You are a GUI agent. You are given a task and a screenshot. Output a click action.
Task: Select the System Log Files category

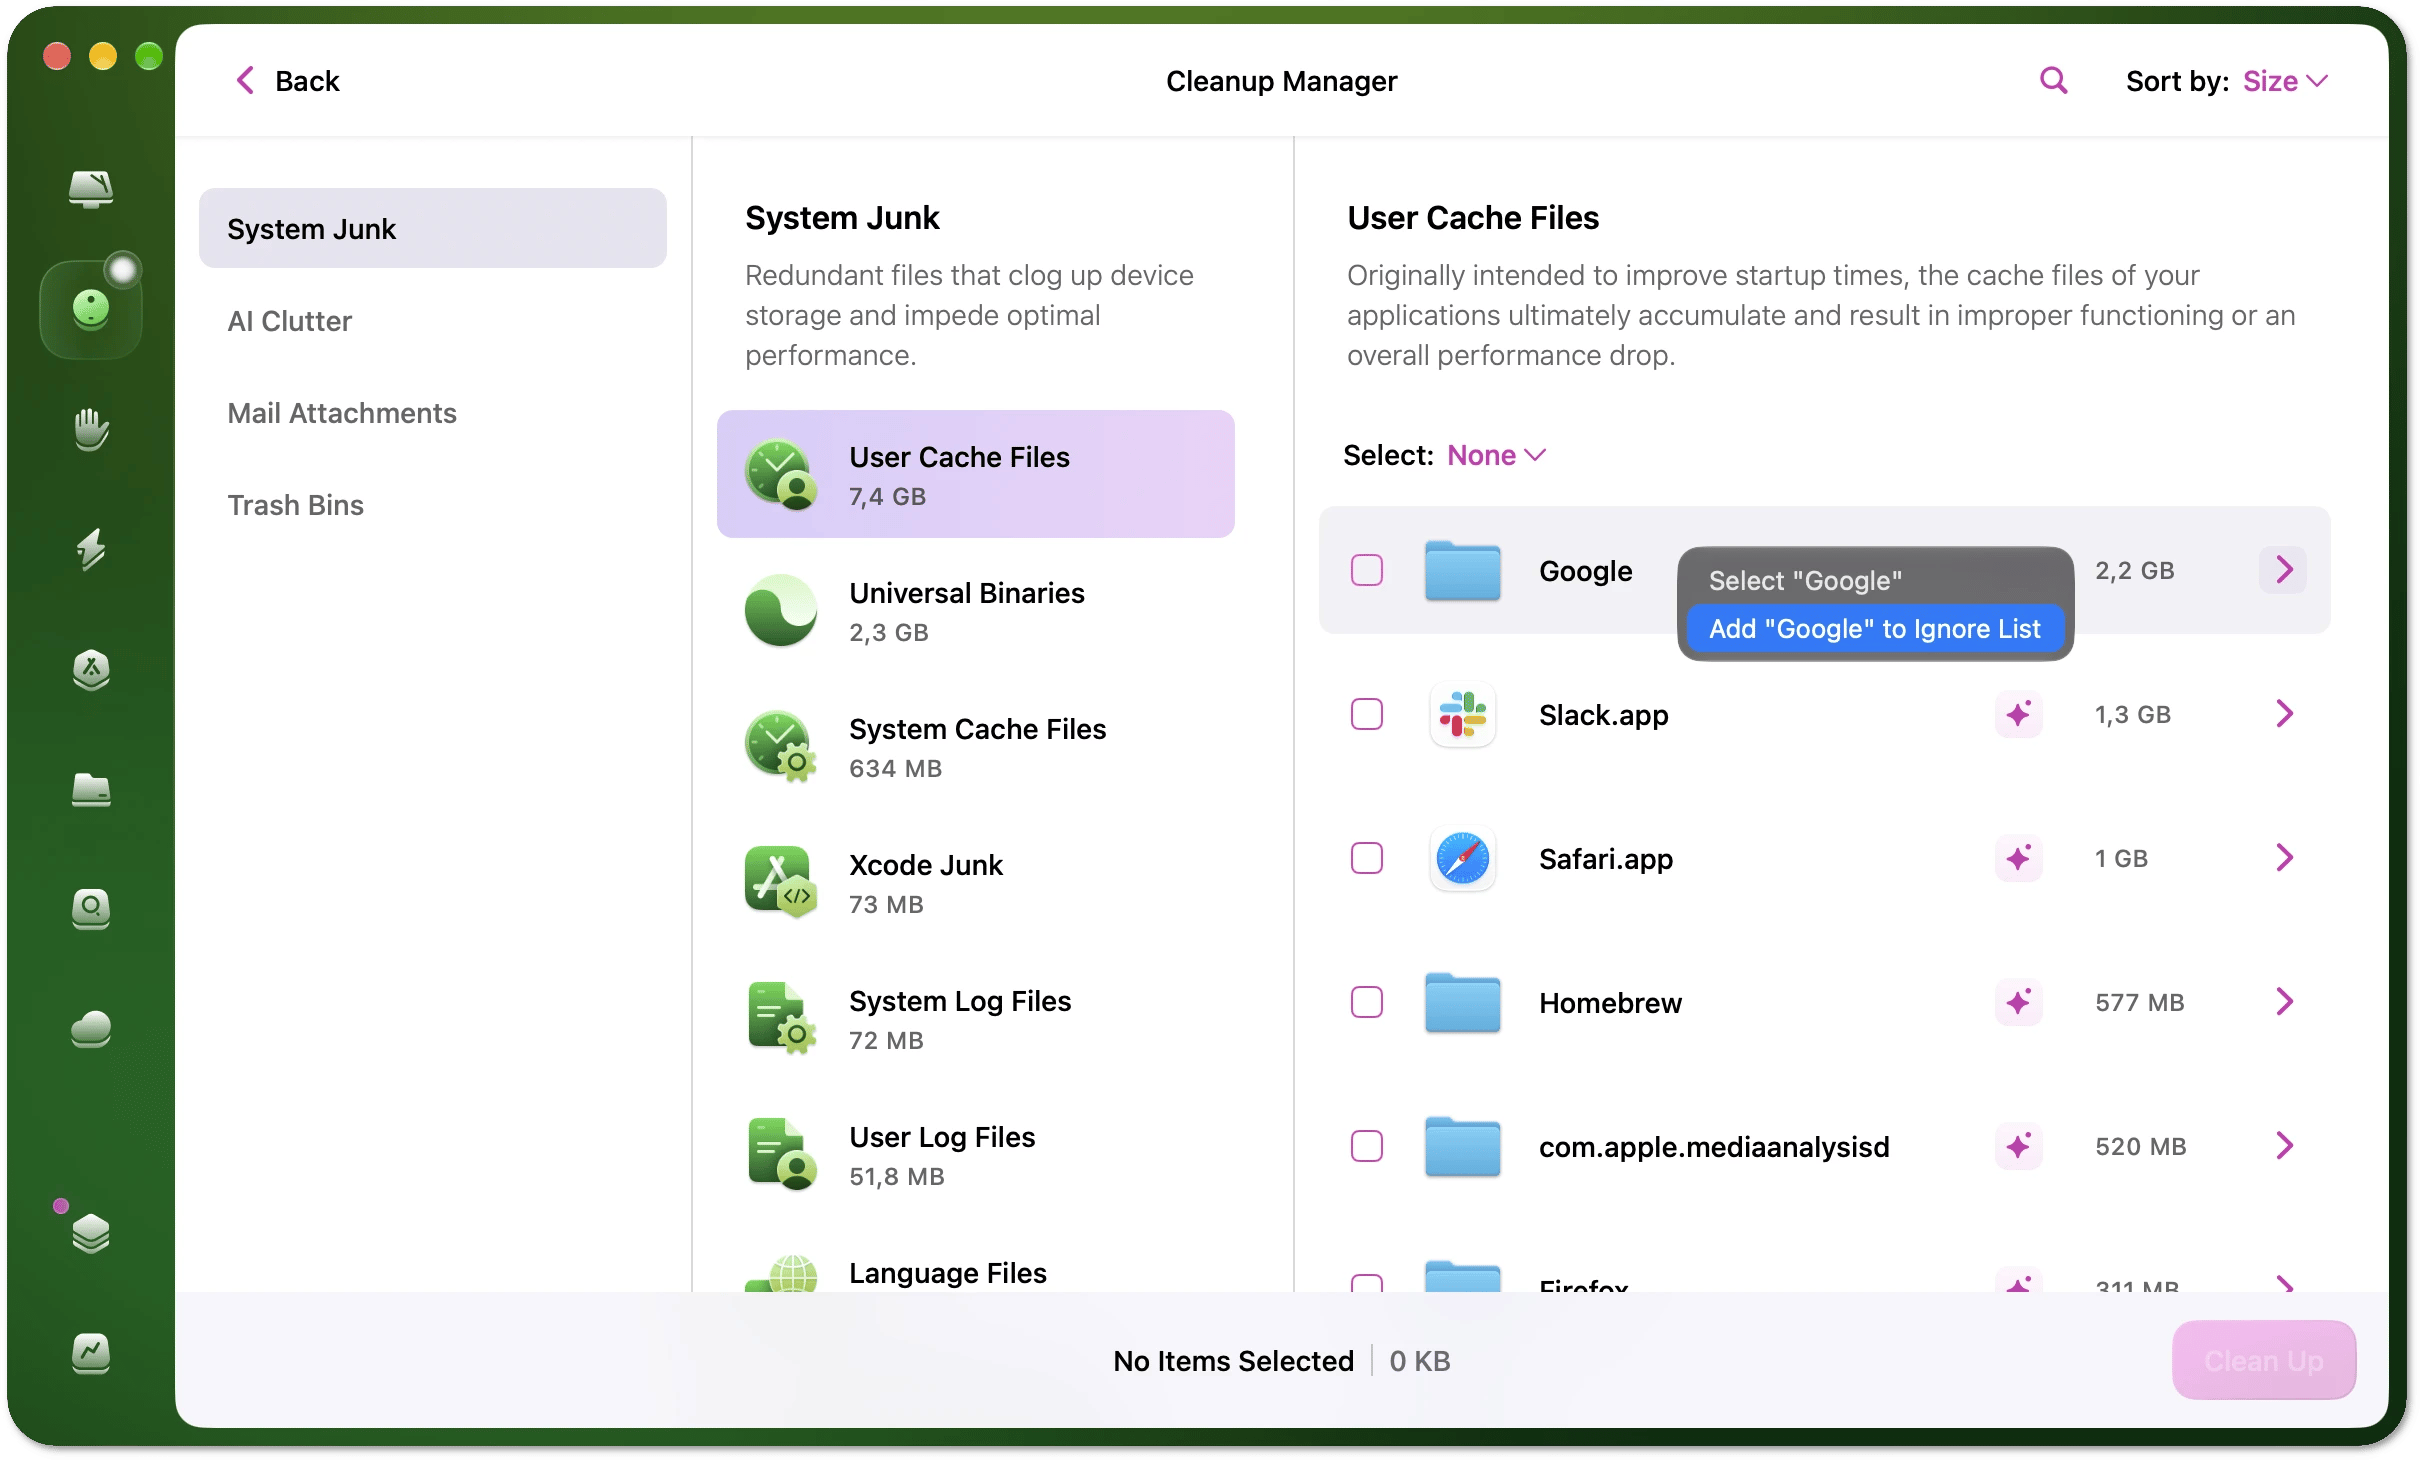(976, 1019)
